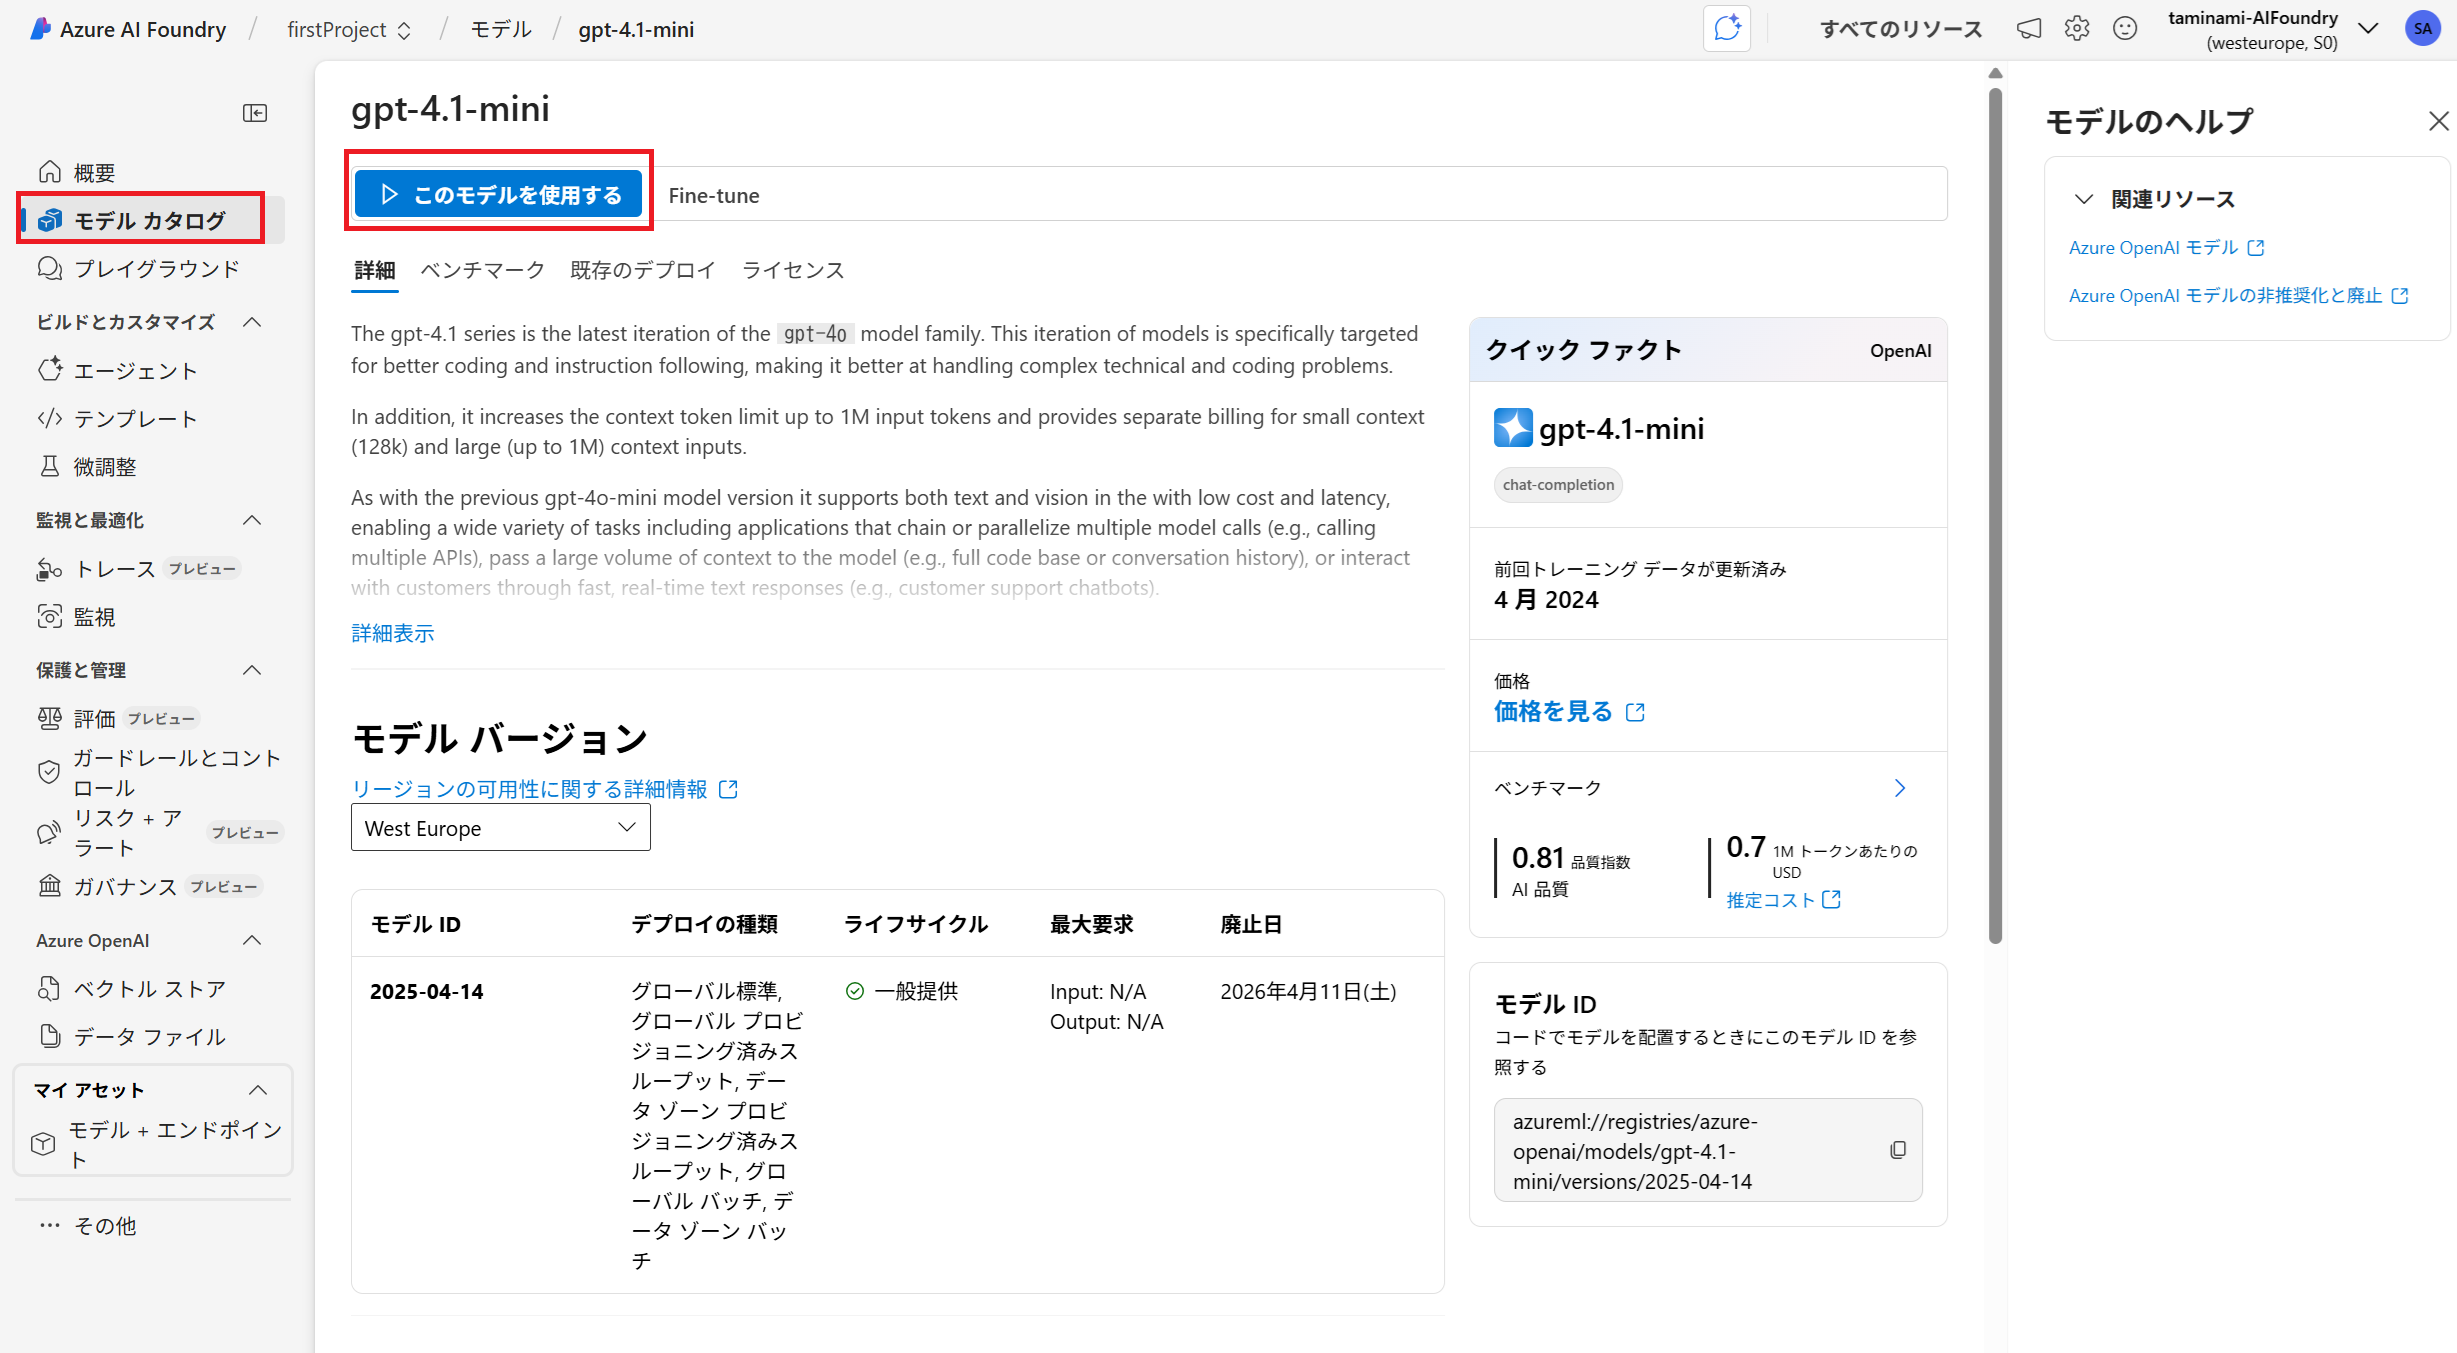Collapse マイ アセット section
Screen dimensions: 2457x1353
[258, 1090]
